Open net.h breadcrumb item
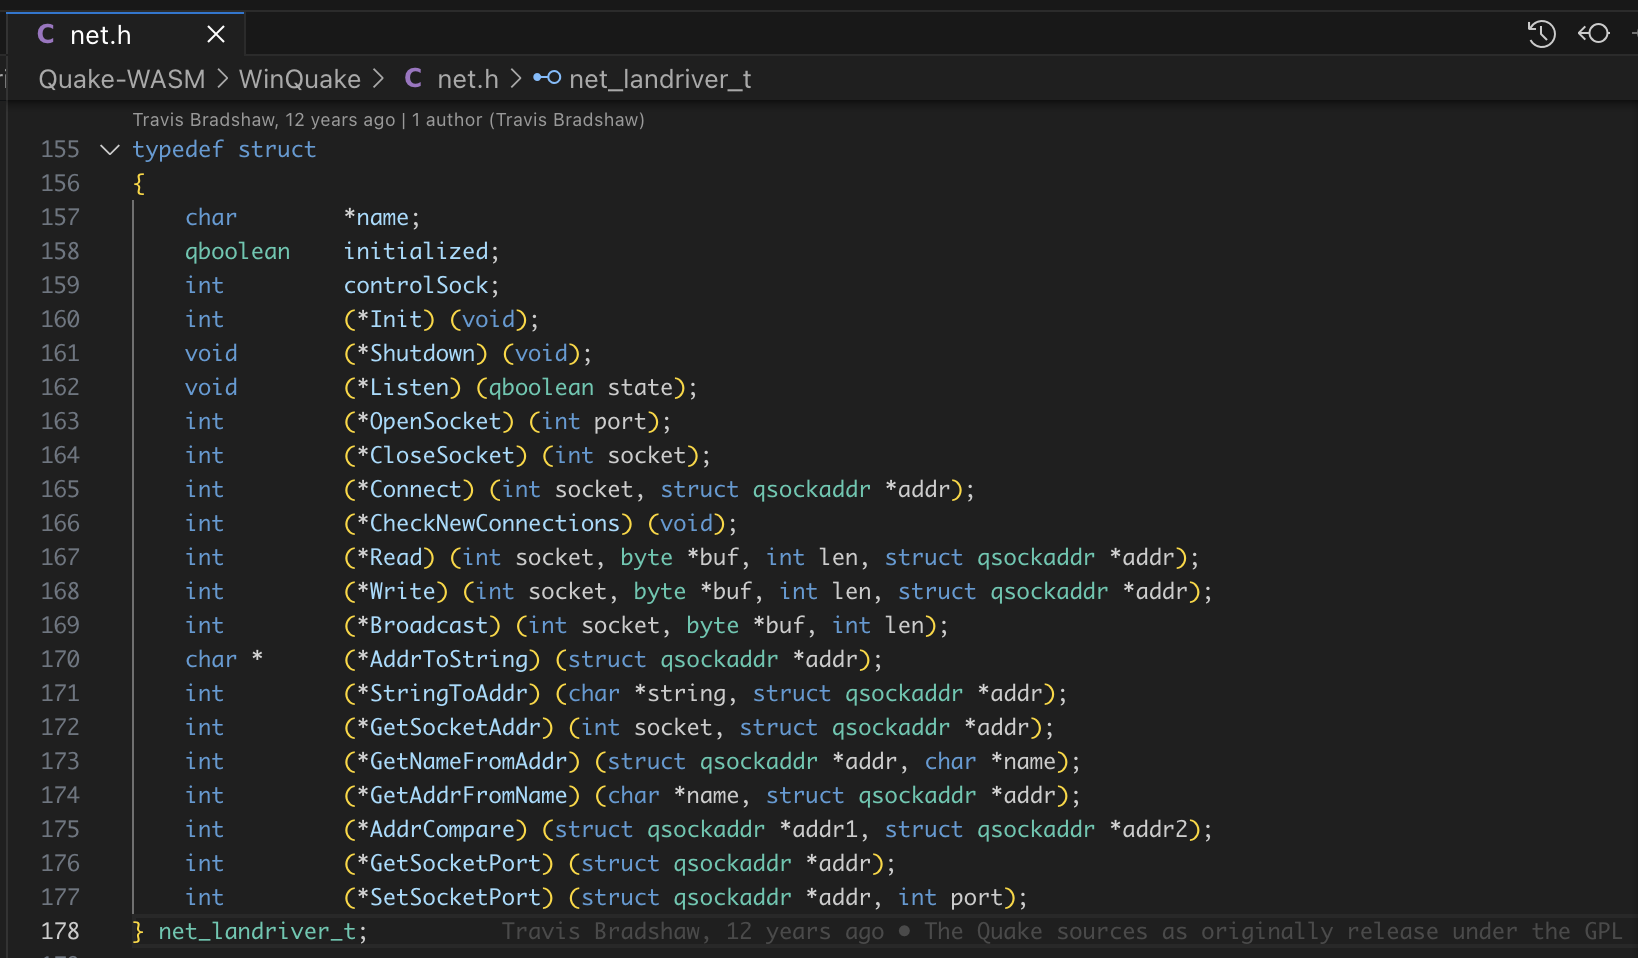The image size is (1638, 958). [x=467, y=79]
